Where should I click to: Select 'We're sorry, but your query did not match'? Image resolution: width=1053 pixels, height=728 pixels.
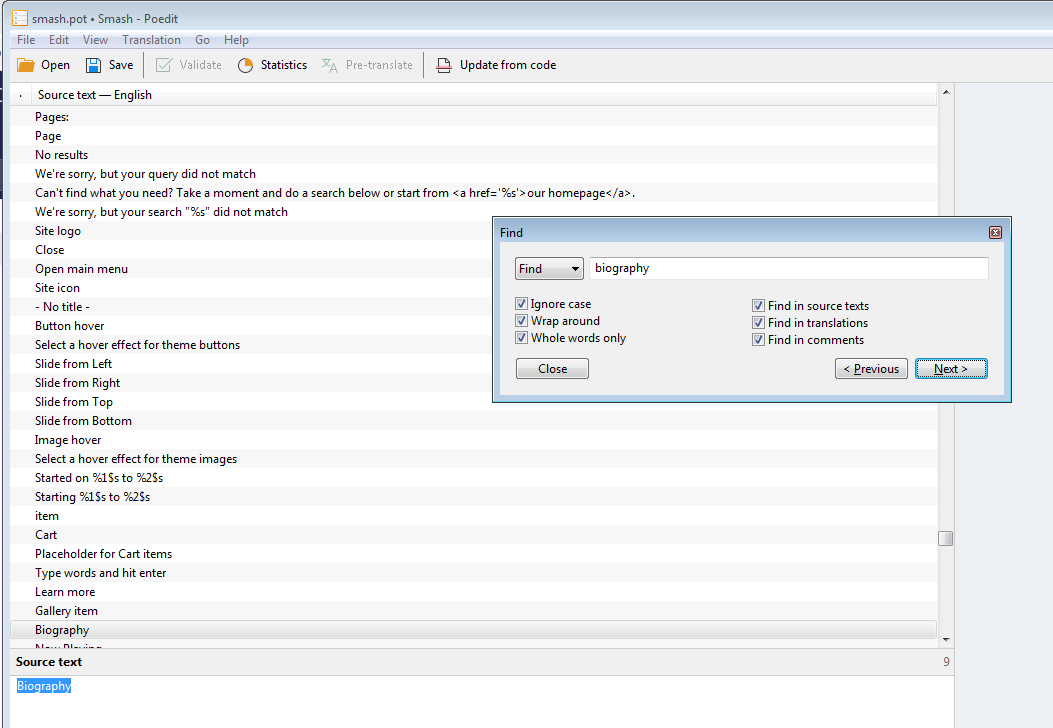click(x=473, y=174)
